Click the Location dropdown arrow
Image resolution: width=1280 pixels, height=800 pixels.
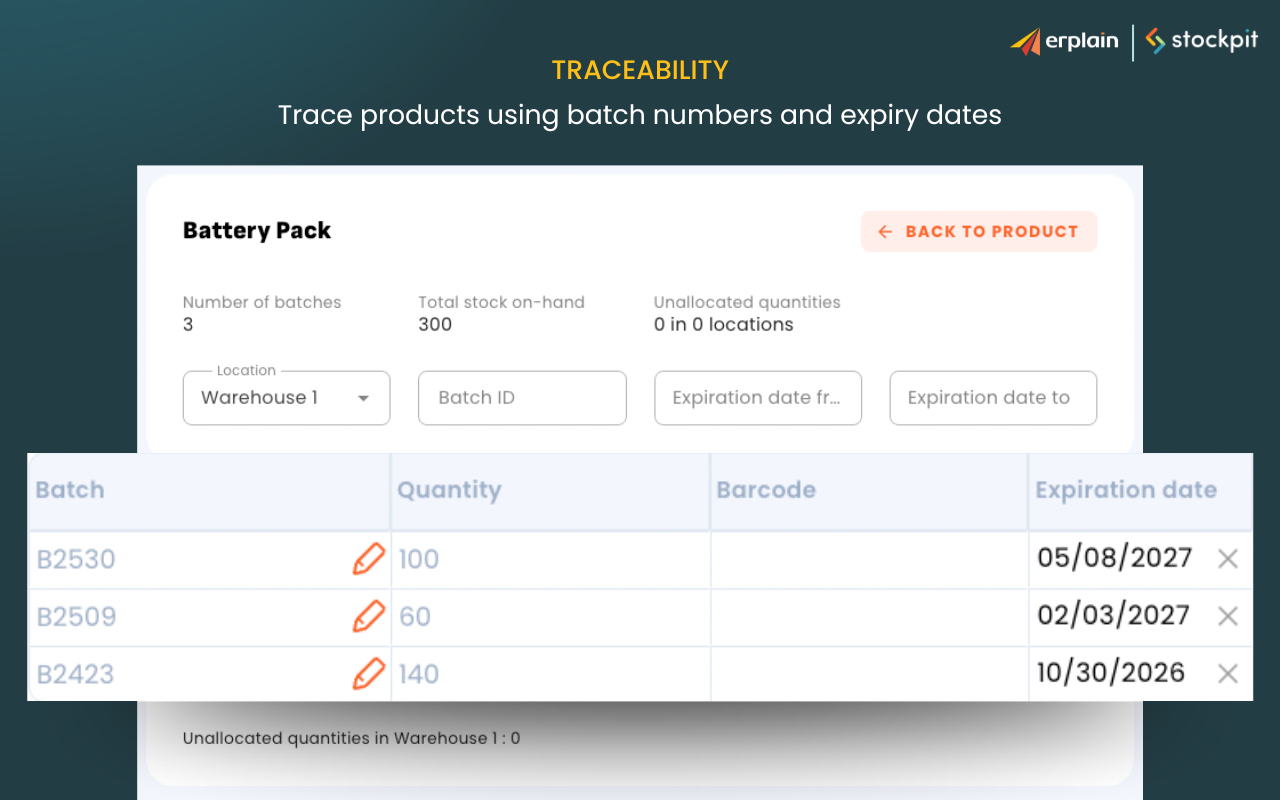tap(364, 398)
